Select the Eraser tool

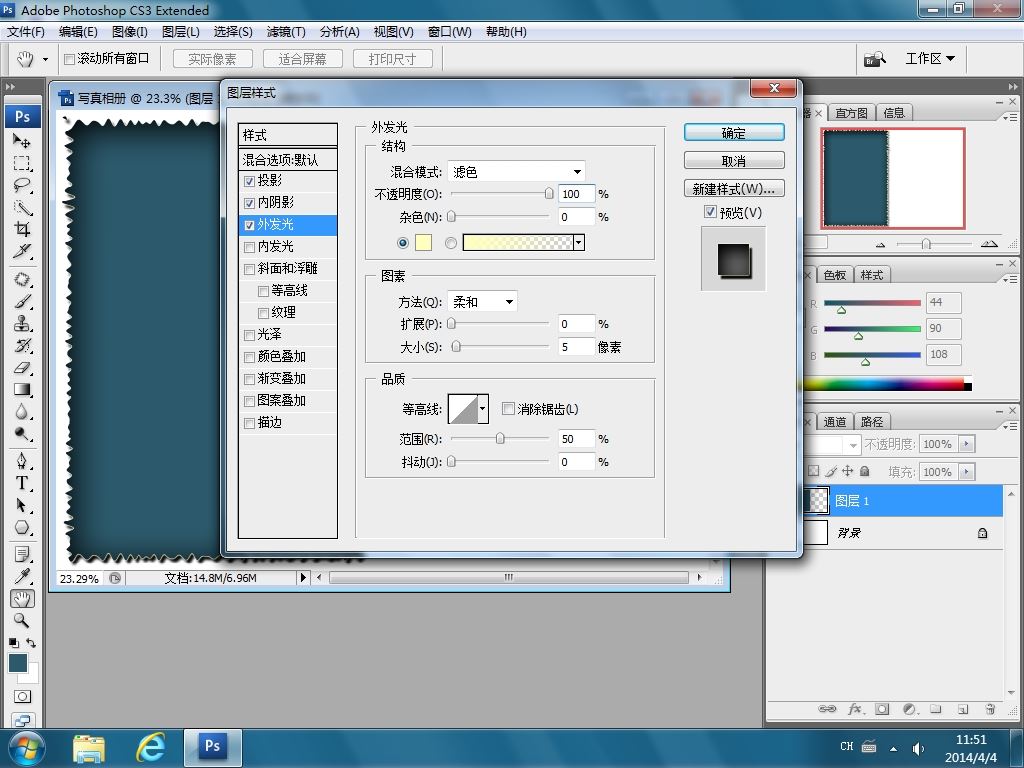pyautogui.click(x=22, y=368)
